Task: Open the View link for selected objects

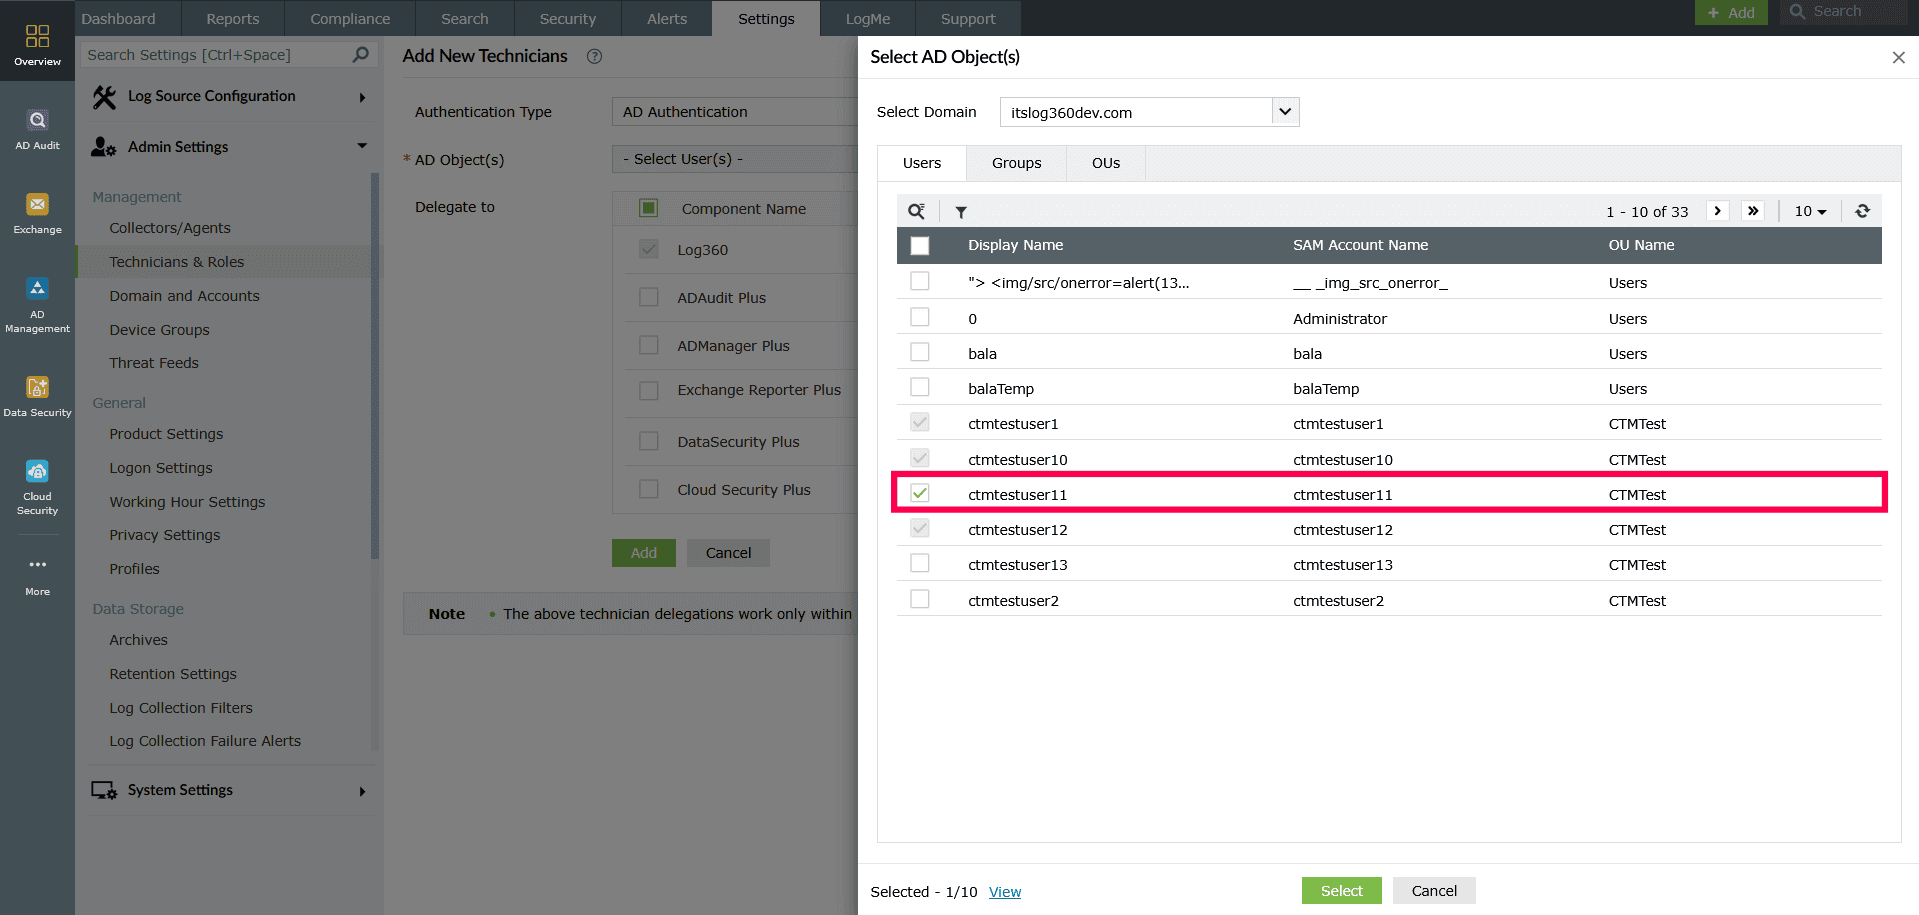Action: pos(1005,892)
